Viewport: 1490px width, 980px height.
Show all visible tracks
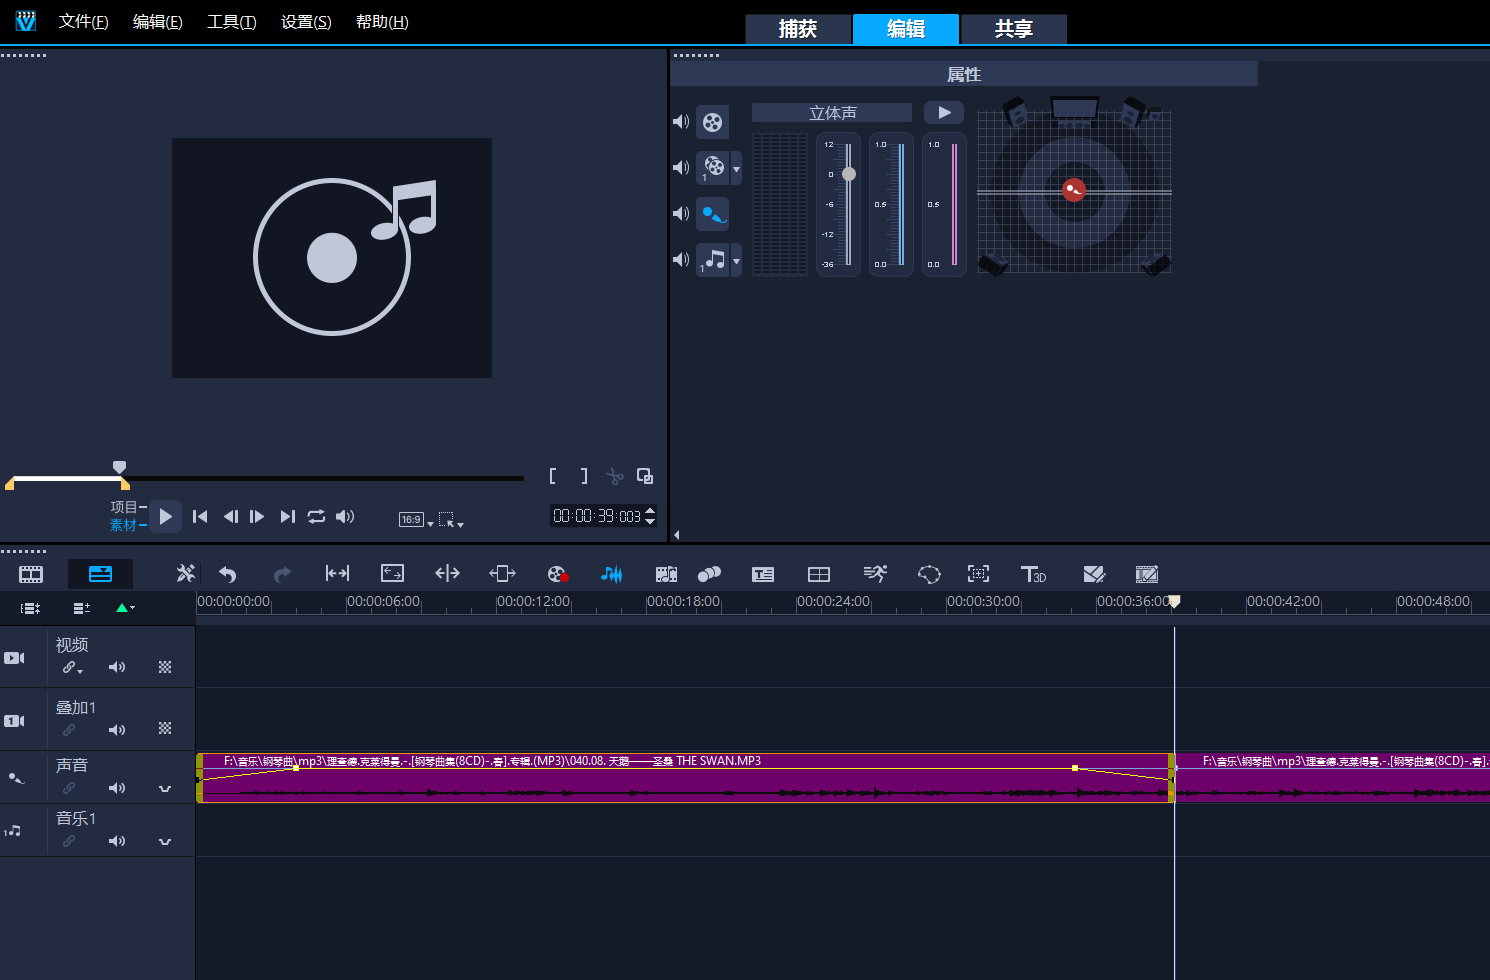[x=31, y=608]
